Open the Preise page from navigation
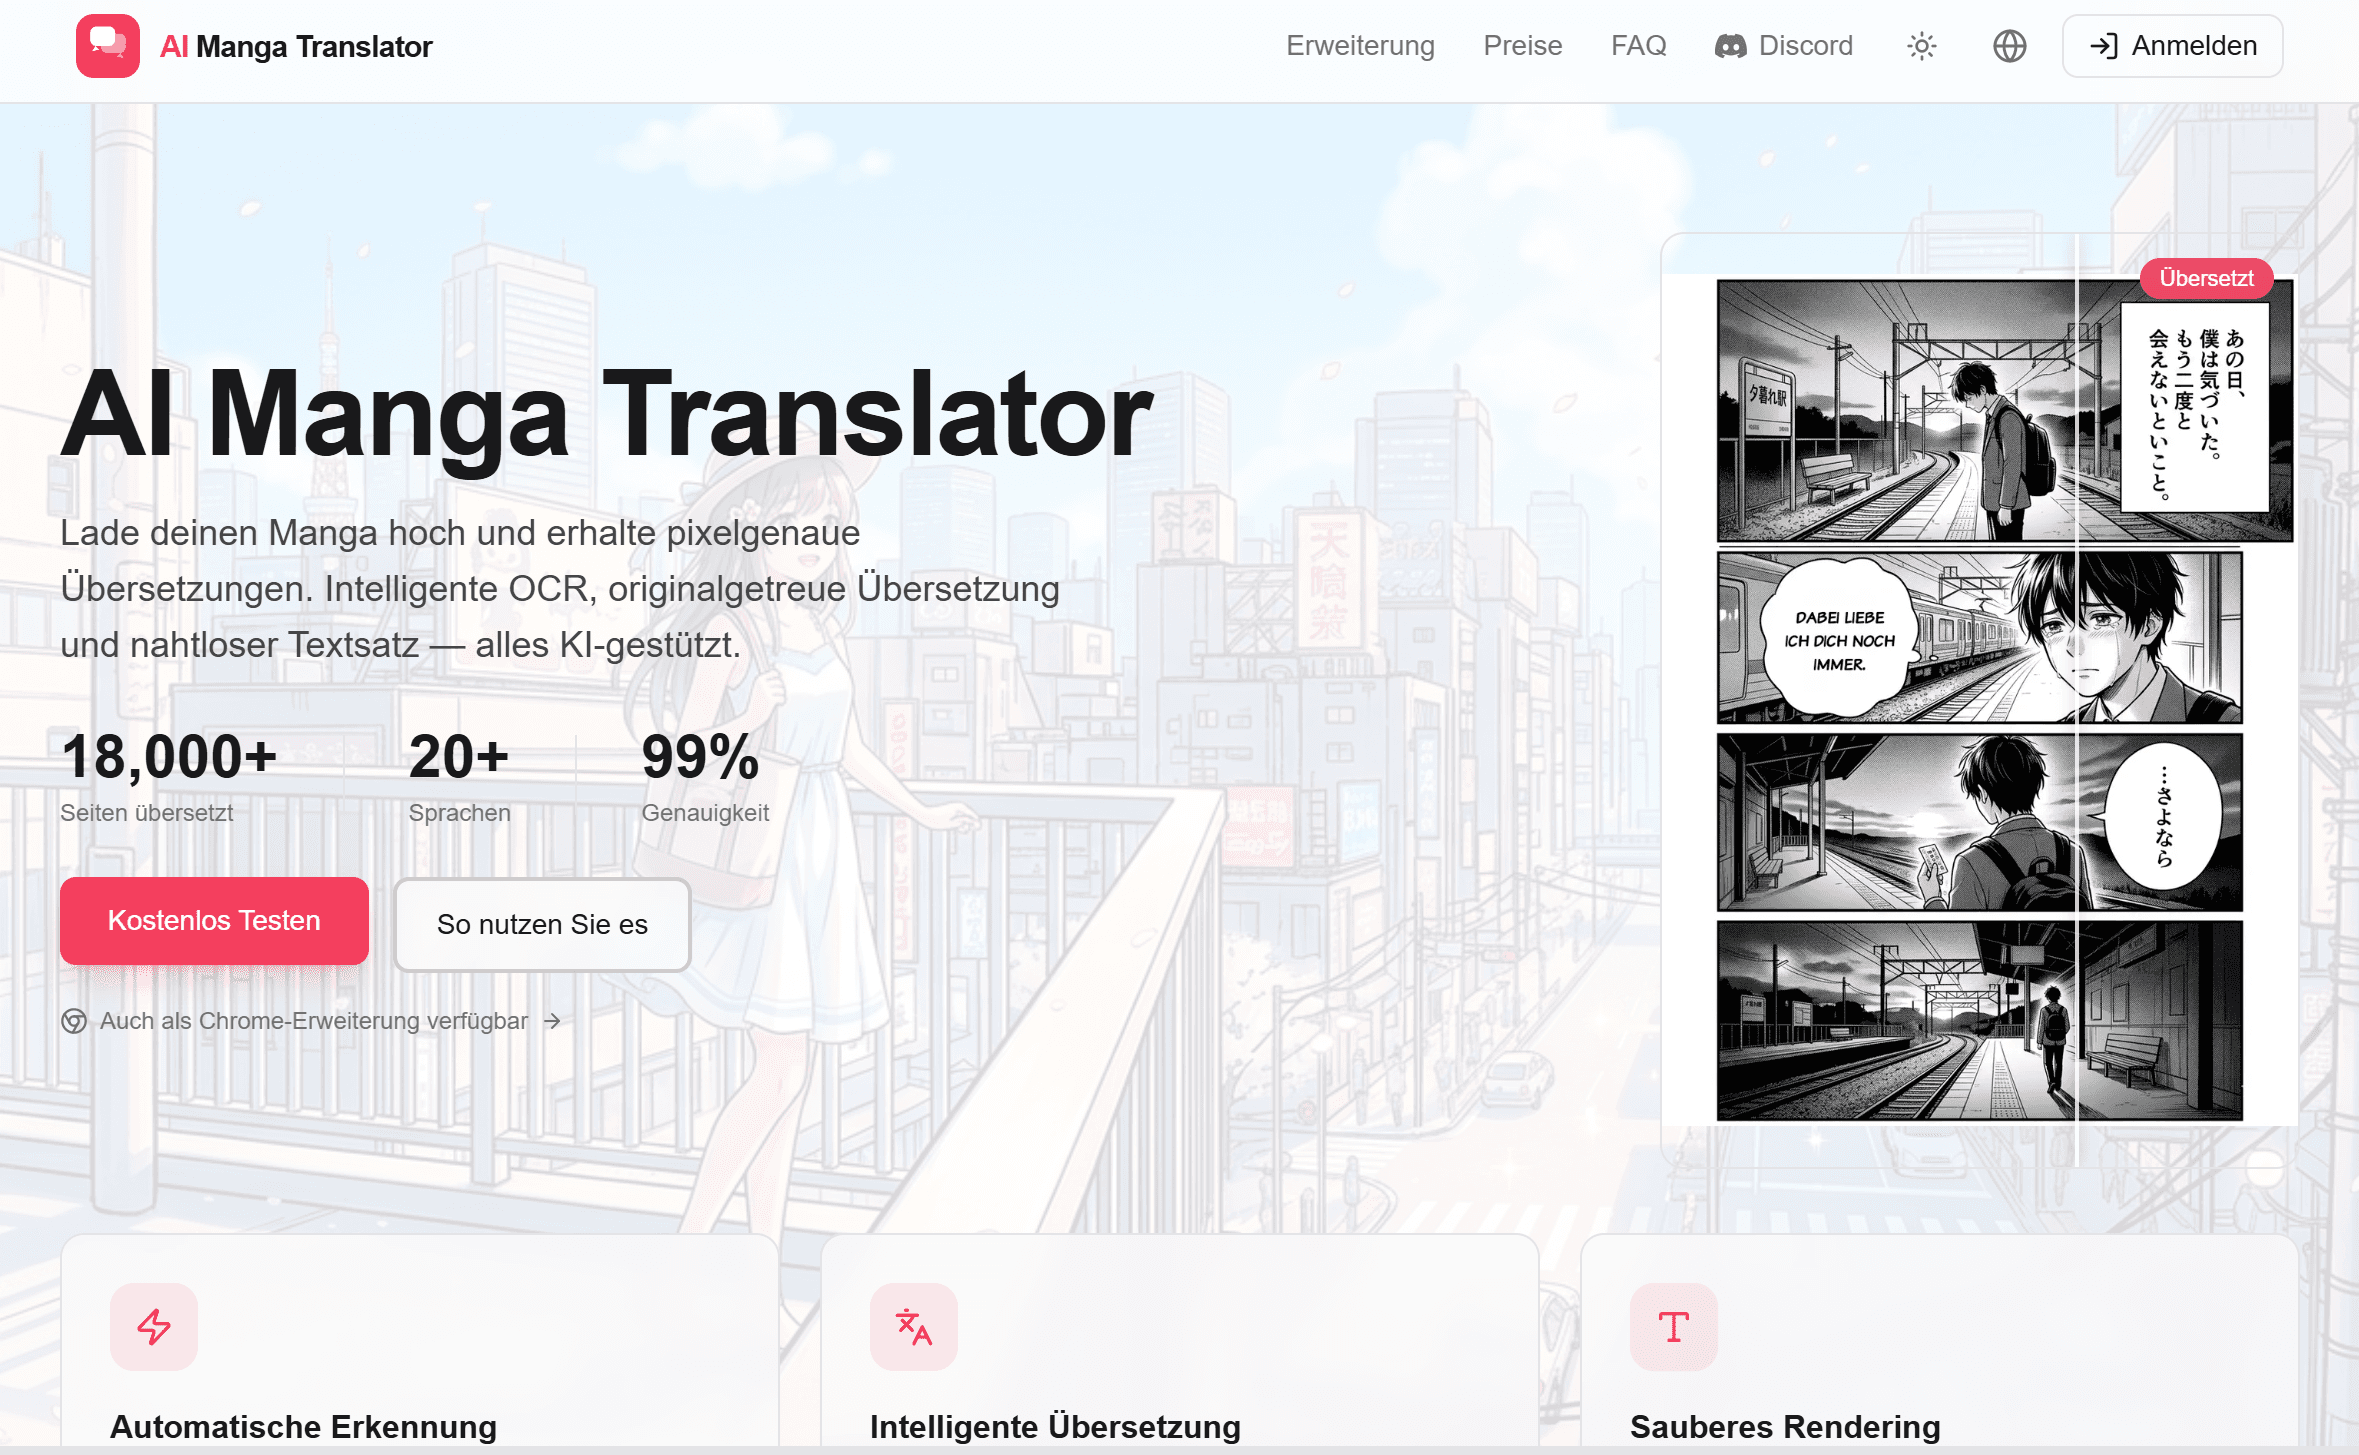This screenshot has height=1455, width=2359. click(x=1522, y=45)
